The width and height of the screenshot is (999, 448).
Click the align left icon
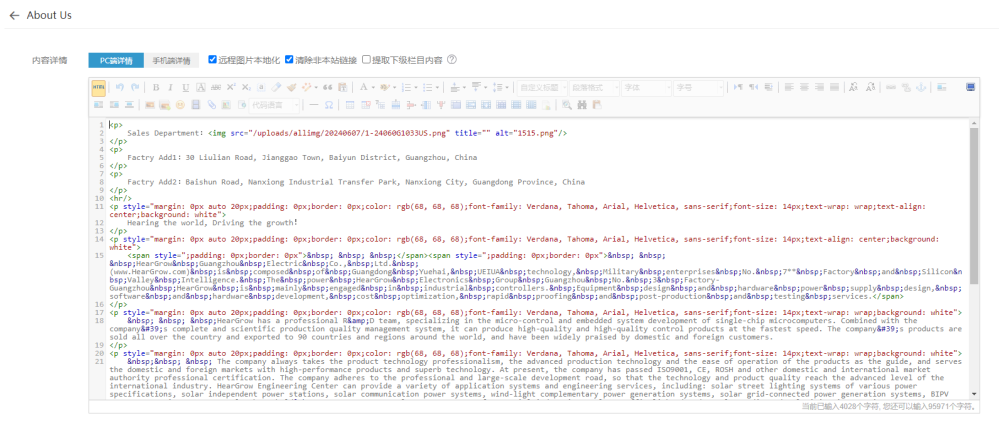click(x=789, y=87)
